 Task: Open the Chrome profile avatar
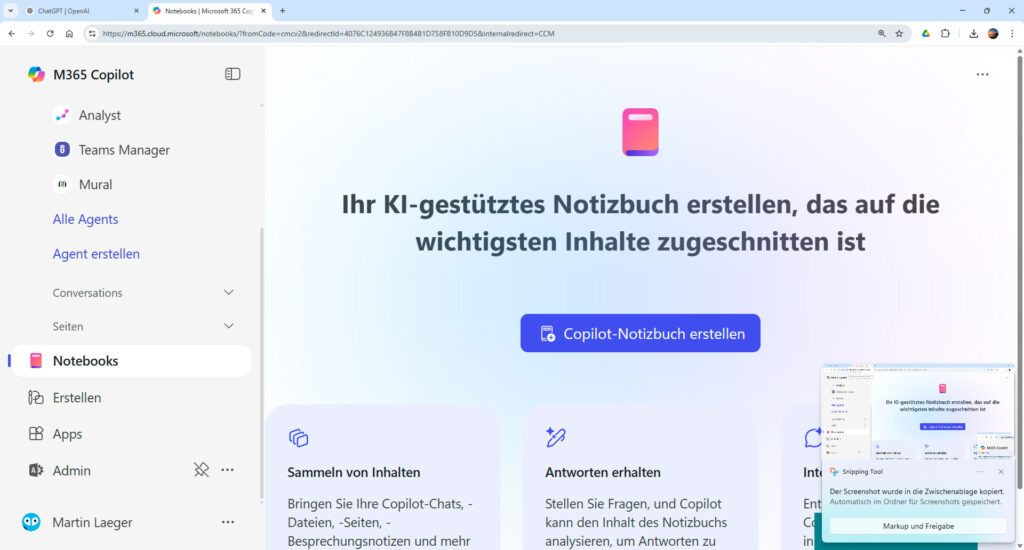(x=993, y=33)
